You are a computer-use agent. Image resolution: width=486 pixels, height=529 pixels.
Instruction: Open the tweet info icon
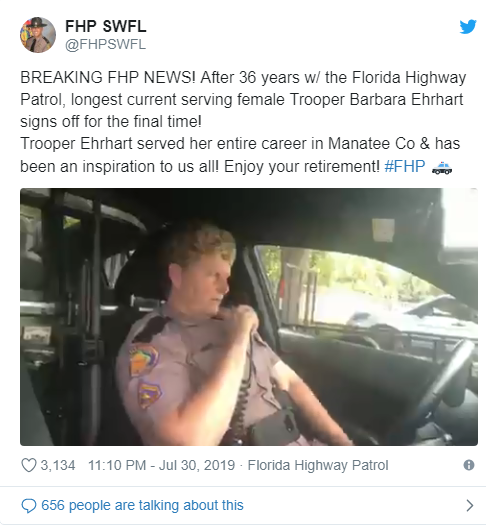(x=469, y=465)
